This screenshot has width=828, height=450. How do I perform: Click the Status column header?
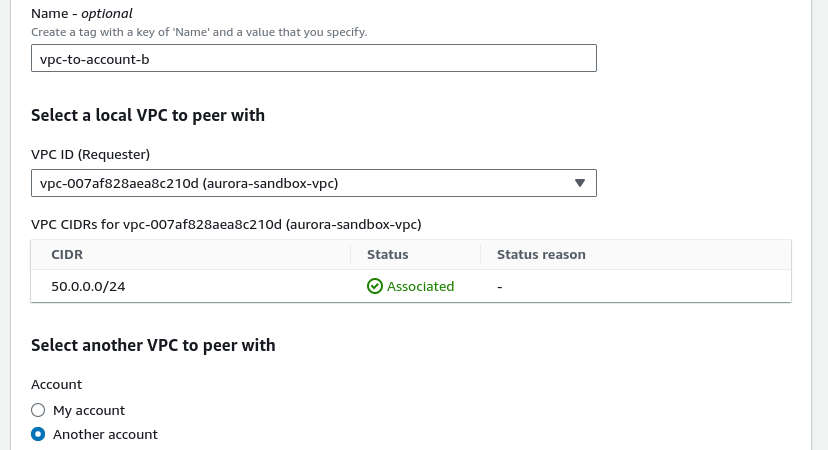[388, 255]
